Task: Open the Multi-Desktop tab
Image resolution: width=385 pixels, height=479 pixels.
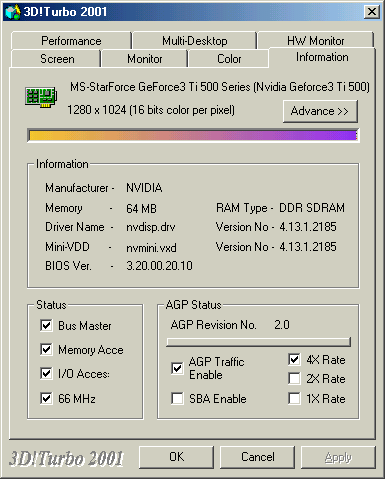Action: tap(195, 41)
